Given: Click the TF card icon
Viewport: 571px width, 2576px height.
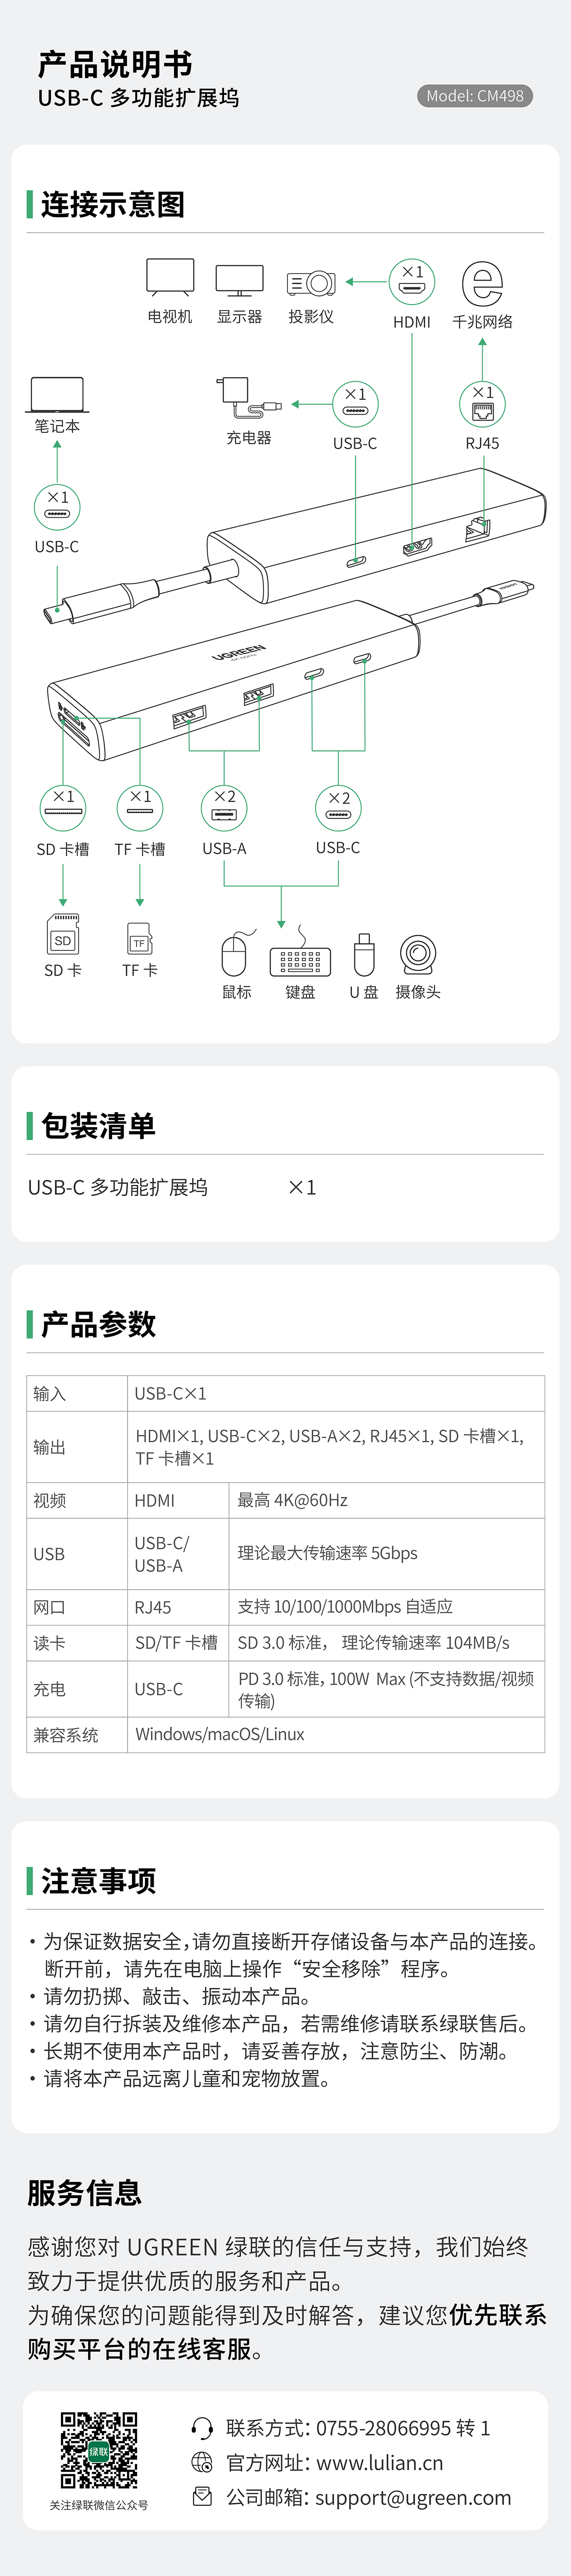Looking at the screenshot, I should 140,938.
